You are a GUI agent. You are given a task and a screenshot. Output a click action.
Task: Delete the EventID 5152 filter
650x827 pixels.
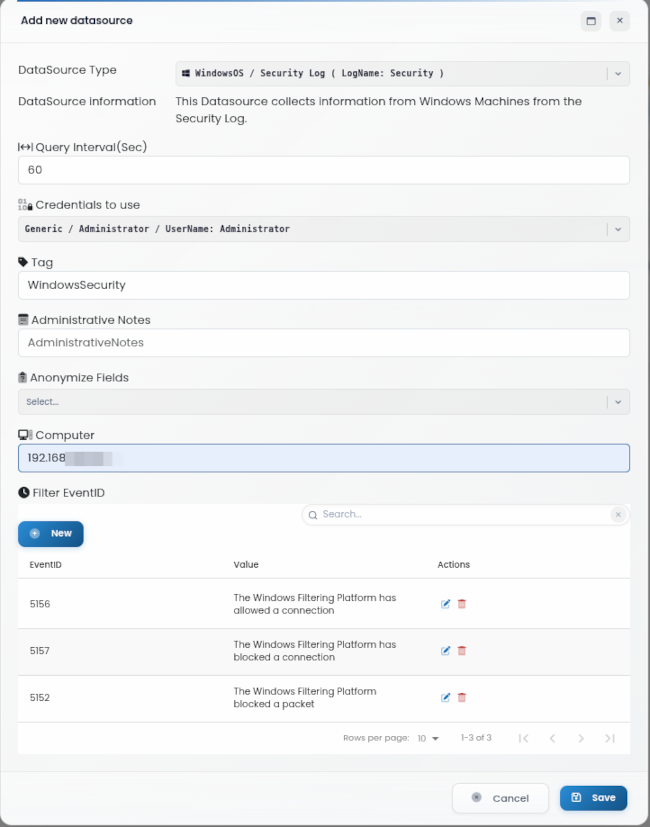462,698
